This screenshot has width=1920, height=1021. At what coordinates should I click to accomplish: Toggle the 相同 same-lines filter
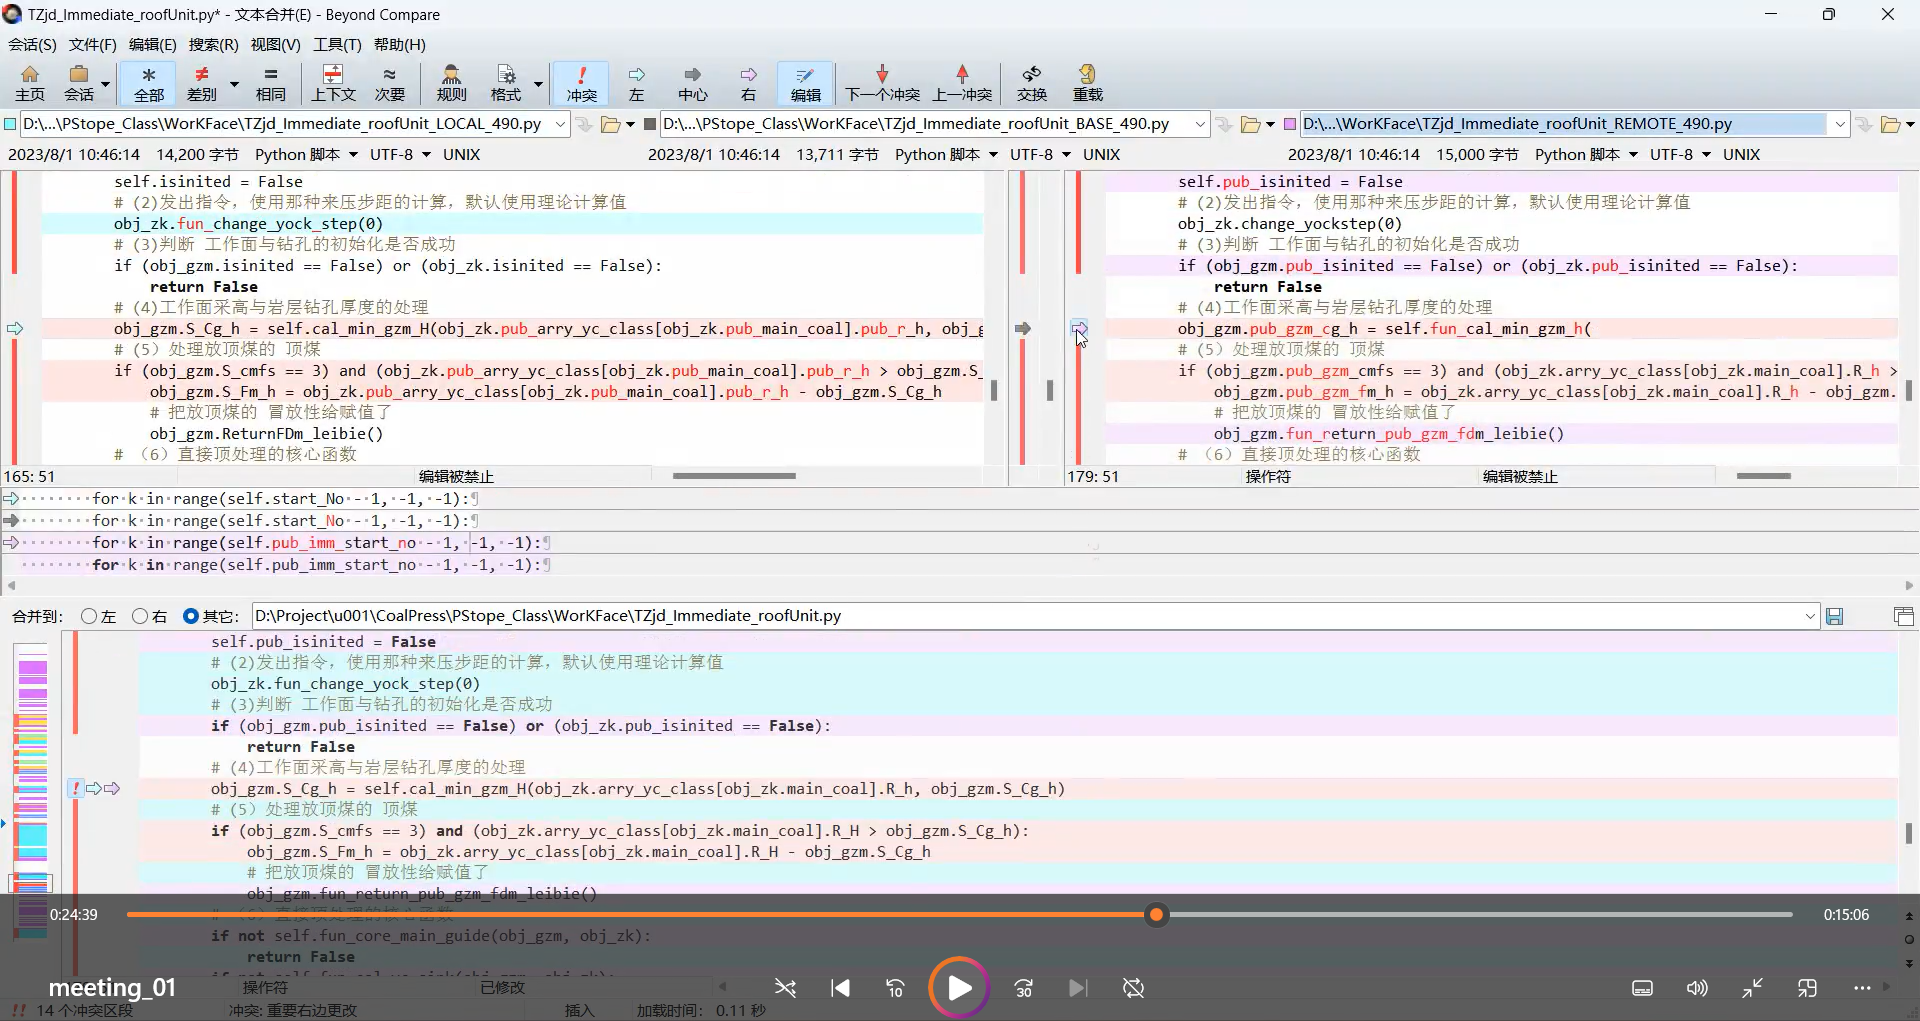pyautogui.click(x=271, y=83)
